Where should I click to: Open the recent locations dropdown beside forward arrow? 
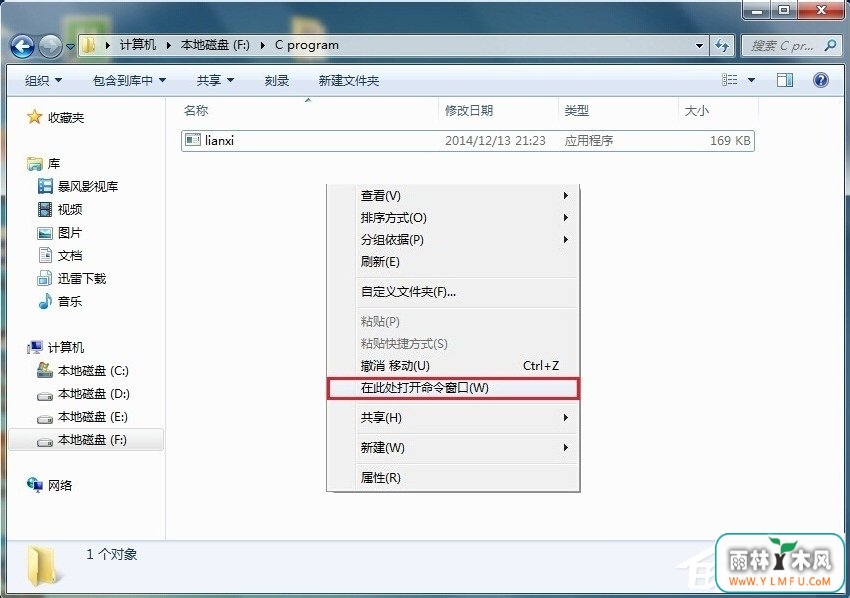(70, 47)
